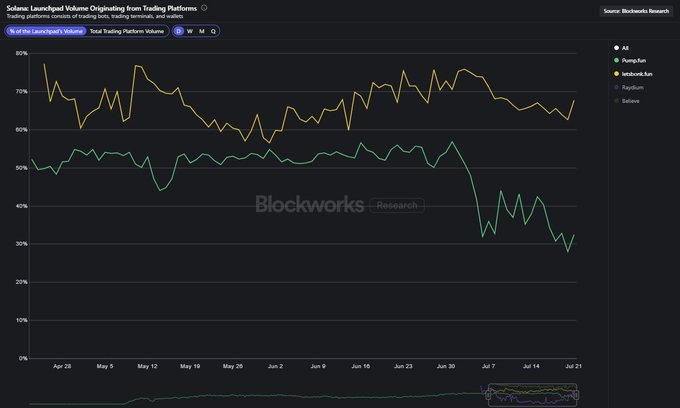680x408 pixels.
Task: Hide the Pump.fun series in legend
Action: point(634,61)
